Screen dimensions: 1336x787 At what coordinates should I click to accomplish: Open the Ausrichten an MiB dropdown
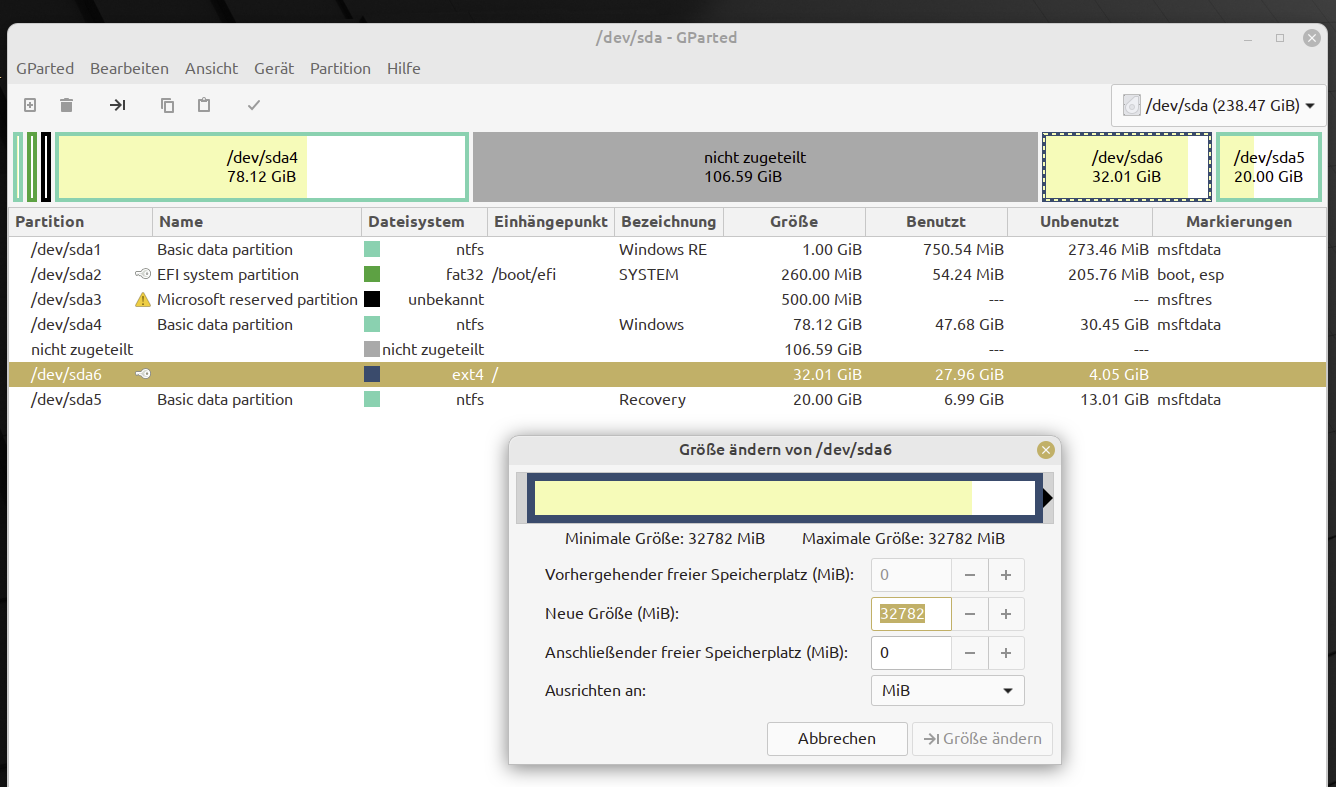point(948,690)
